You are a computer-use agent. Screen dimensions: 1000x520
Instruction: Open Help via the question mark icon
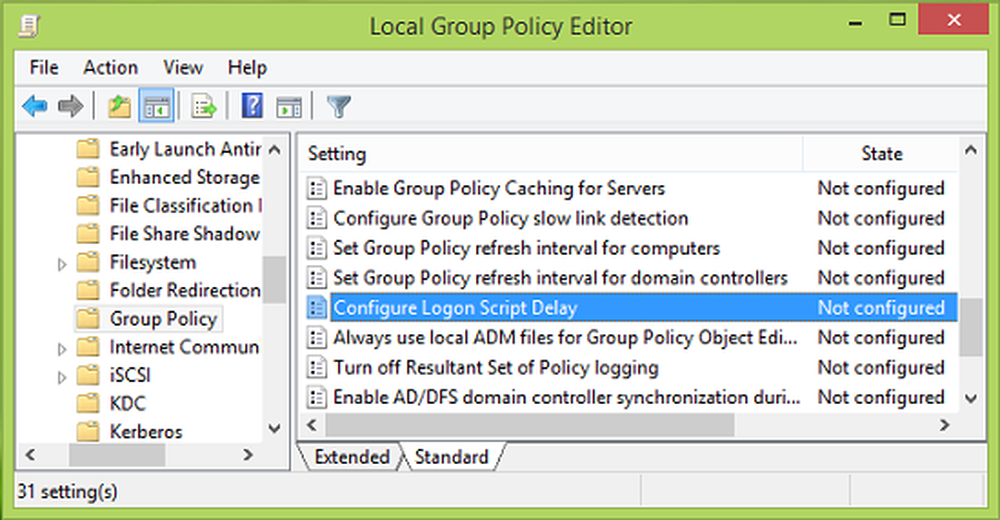pos(253,105)
